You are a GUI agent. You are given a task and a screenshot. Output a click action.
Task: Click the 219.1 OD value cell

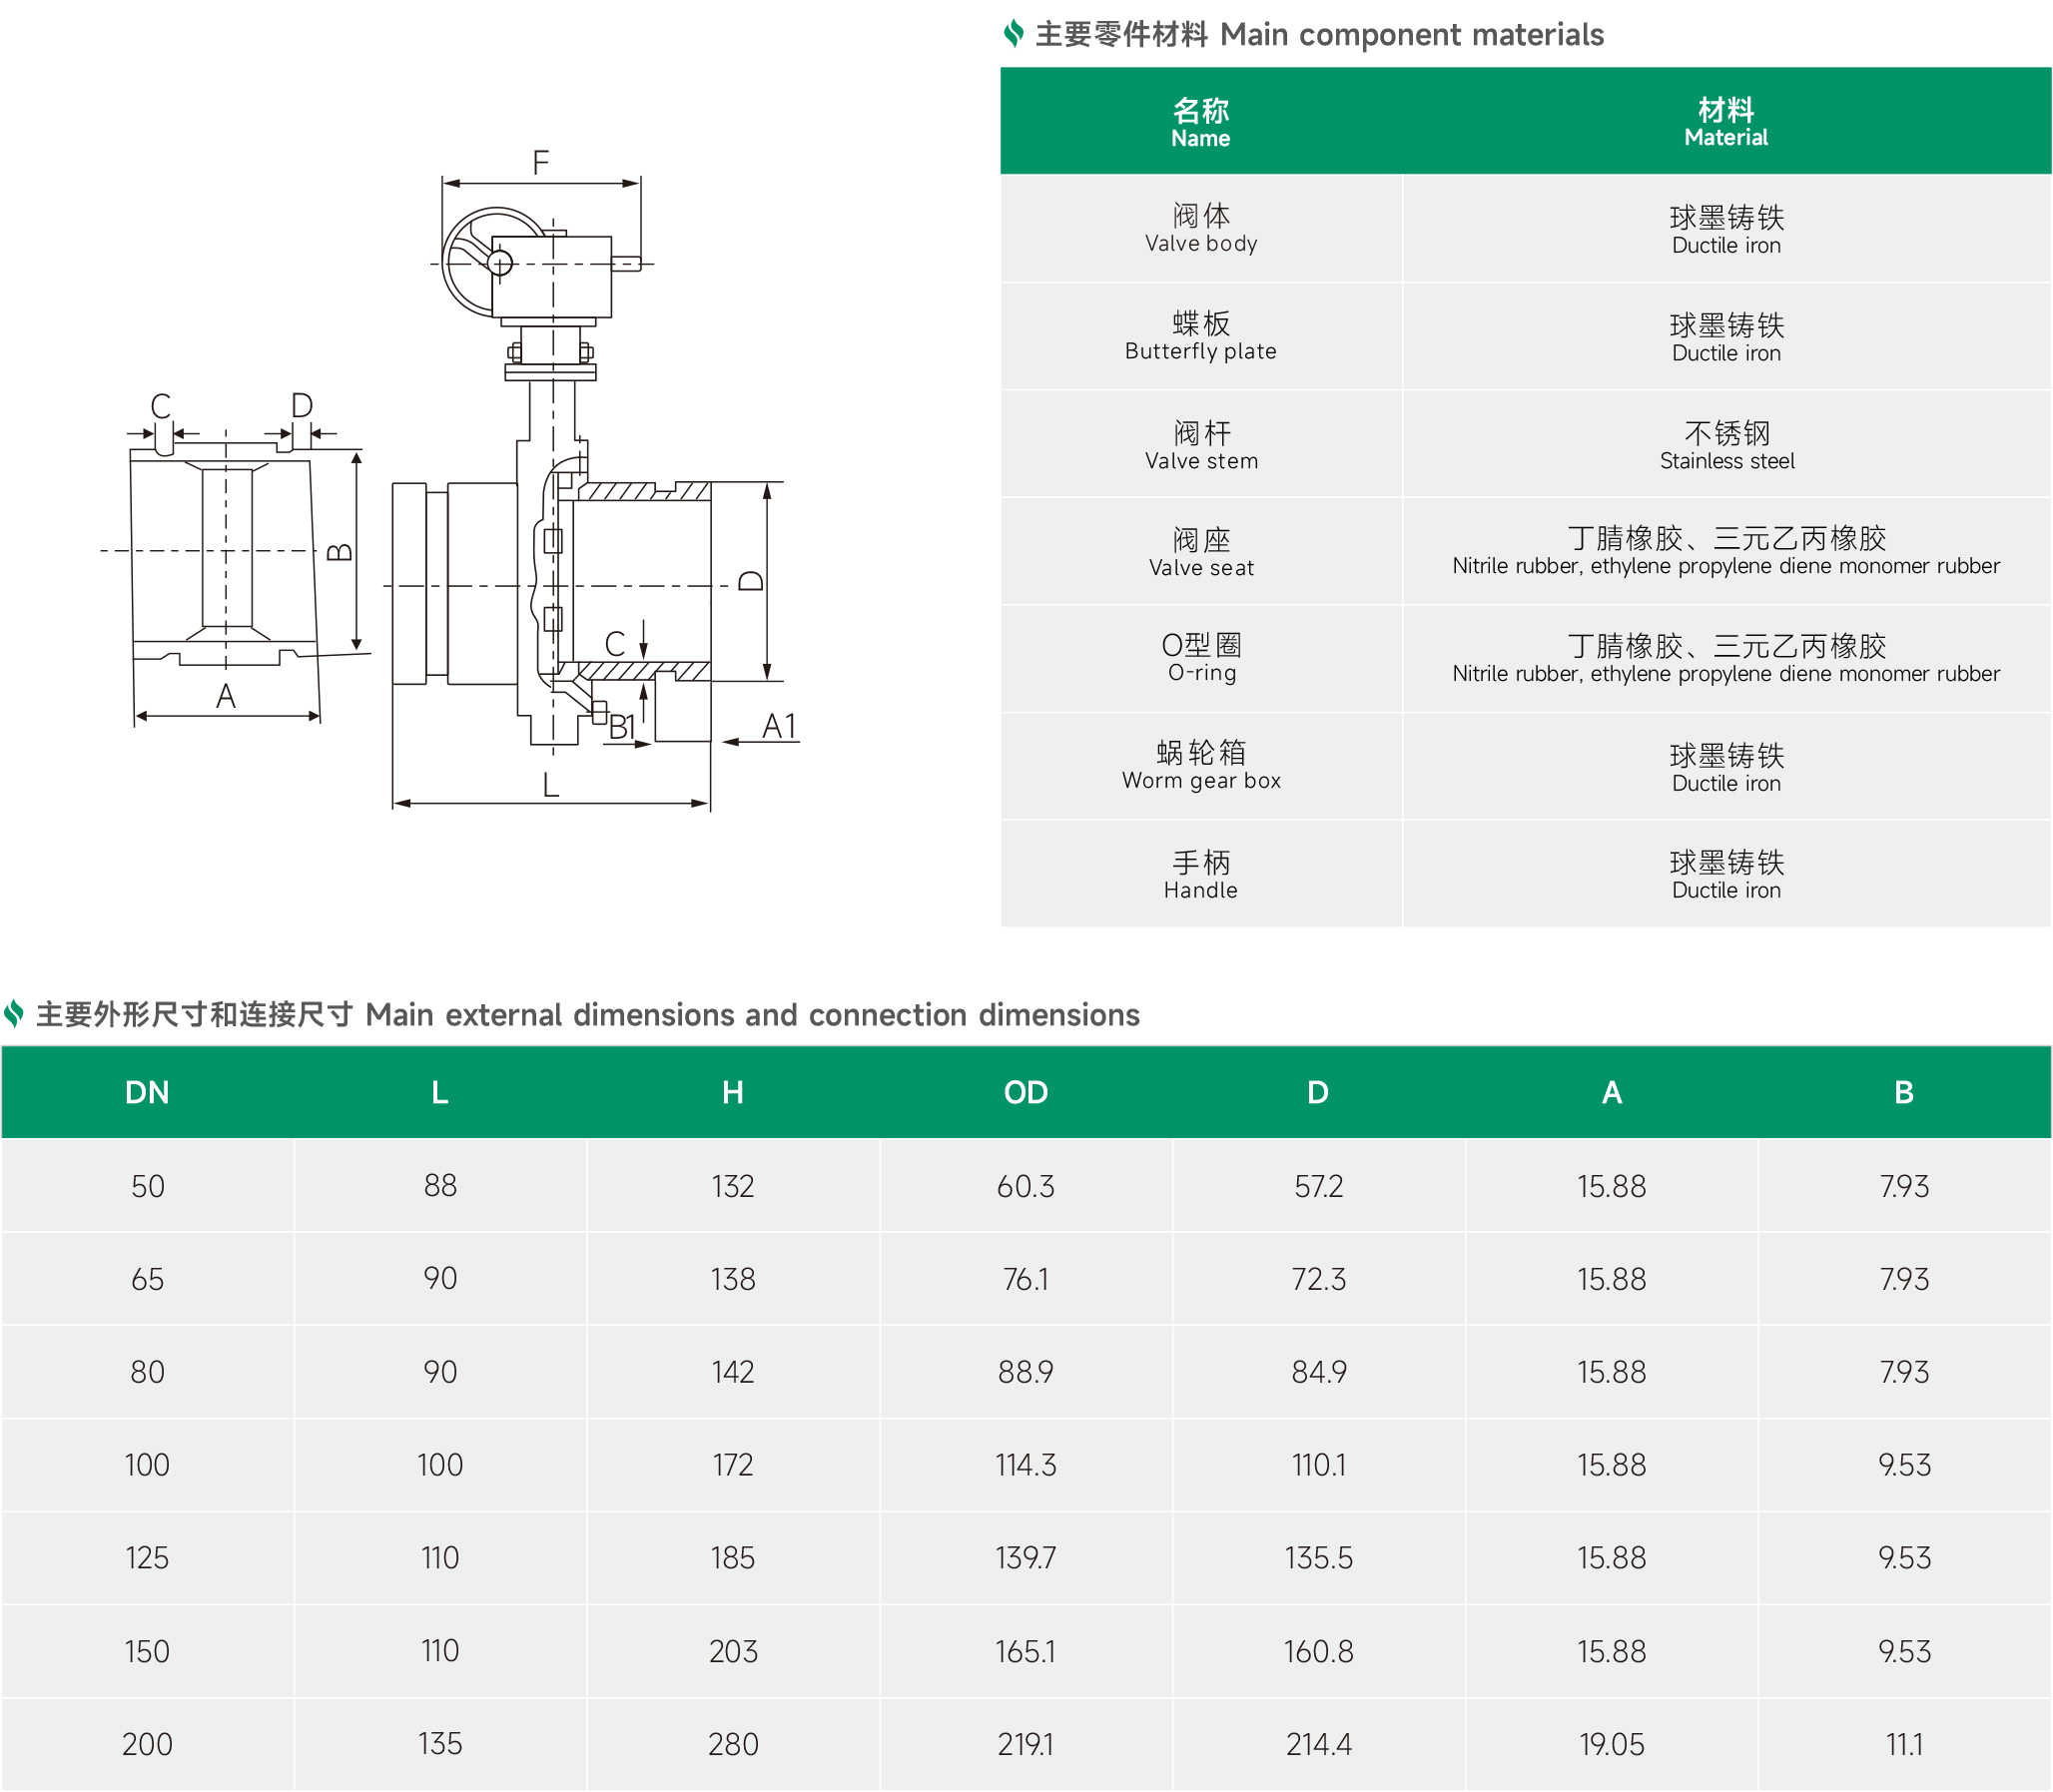pos(1025,1744)
